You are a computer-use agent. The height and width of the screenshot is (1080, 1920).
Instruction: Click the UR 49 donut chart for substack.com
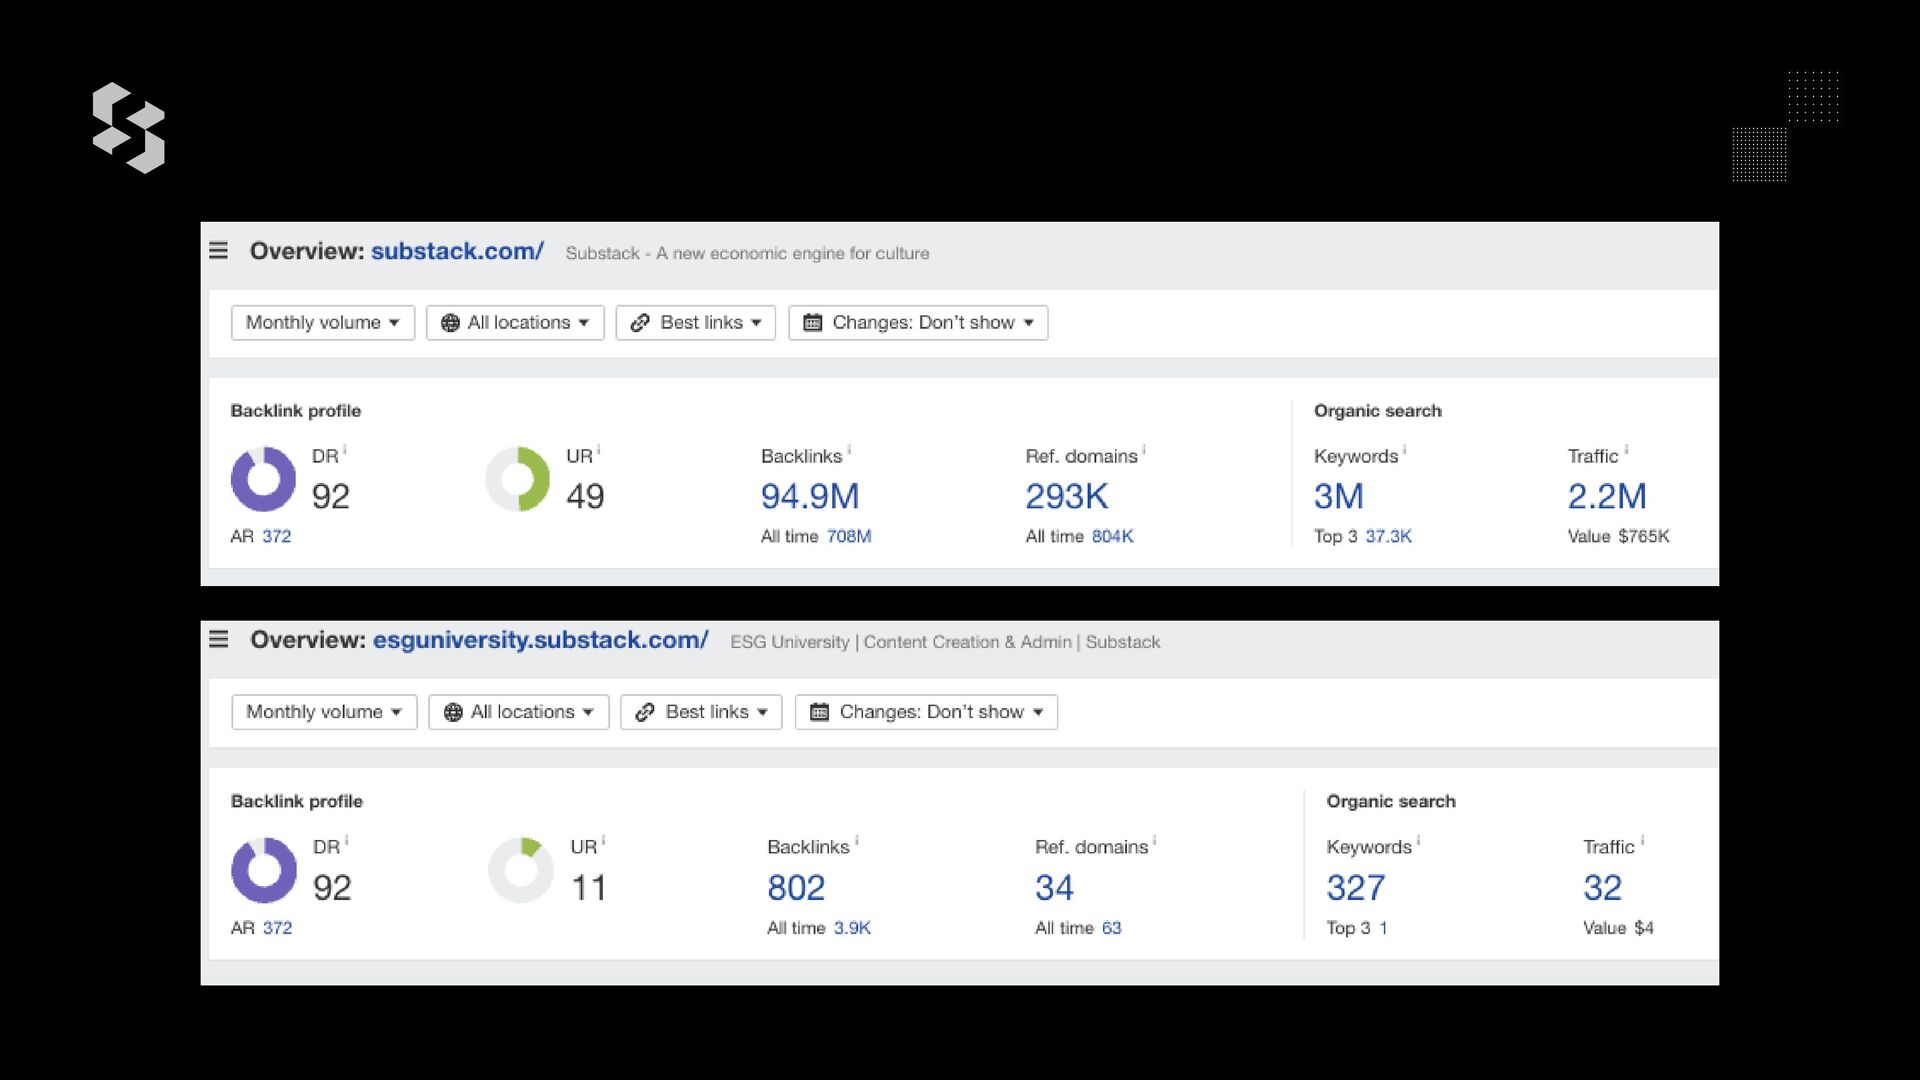click(517, 479)
